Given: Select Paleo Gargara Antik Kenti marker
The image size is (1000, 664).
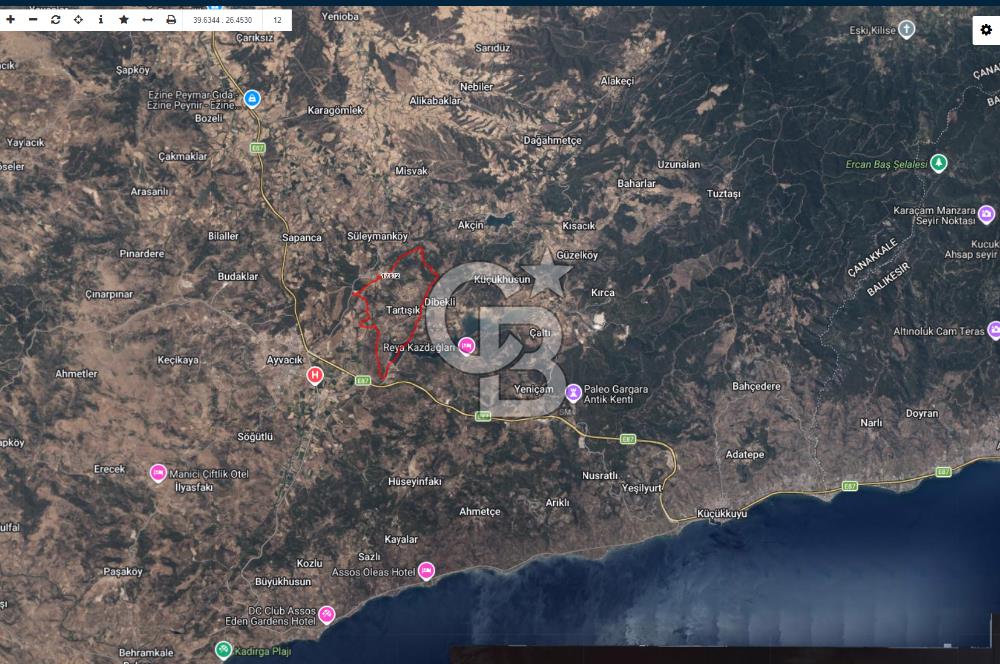Looking at the screenshot, I should click(x=573, y=392).
